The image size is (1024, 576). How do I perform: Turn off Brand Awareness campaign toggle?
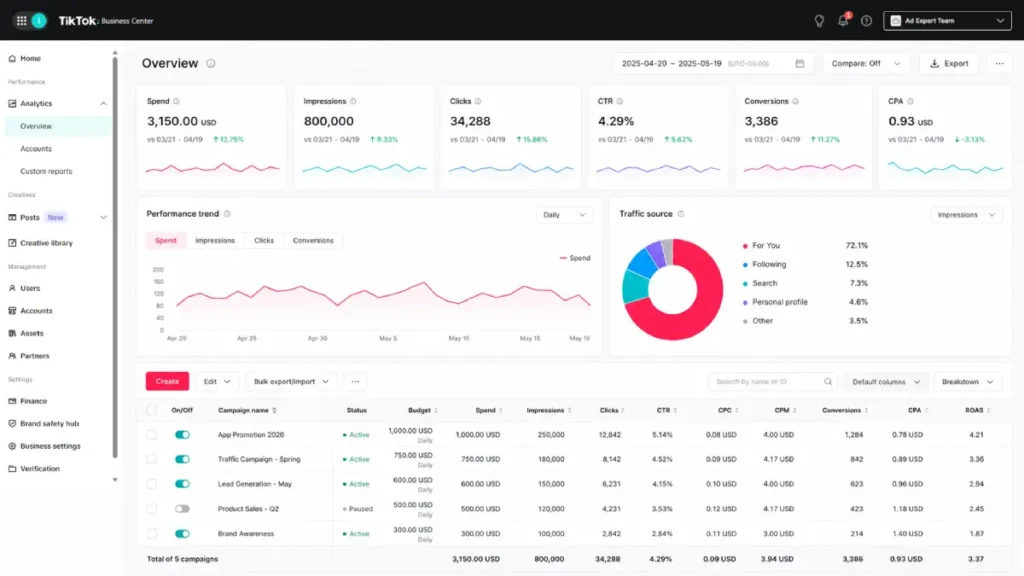coord(182,534)
